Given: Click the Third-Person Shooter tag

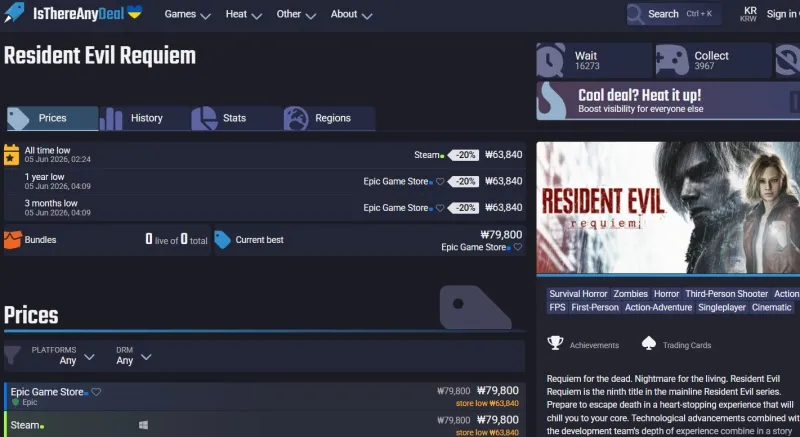Looking at the screenshot, I should tap(726, 294).
